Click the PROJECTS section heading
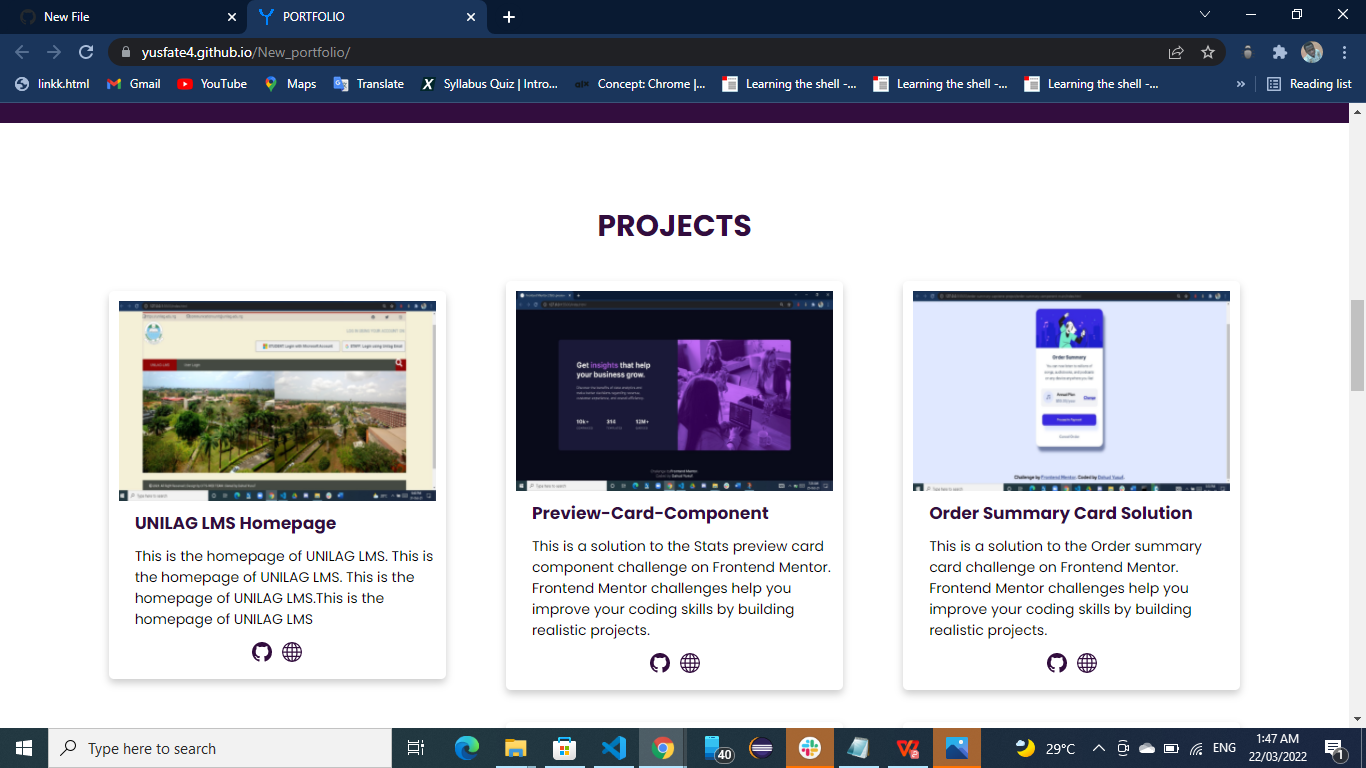The height and width of the screenshot is (768, 1366). (674, 226)
